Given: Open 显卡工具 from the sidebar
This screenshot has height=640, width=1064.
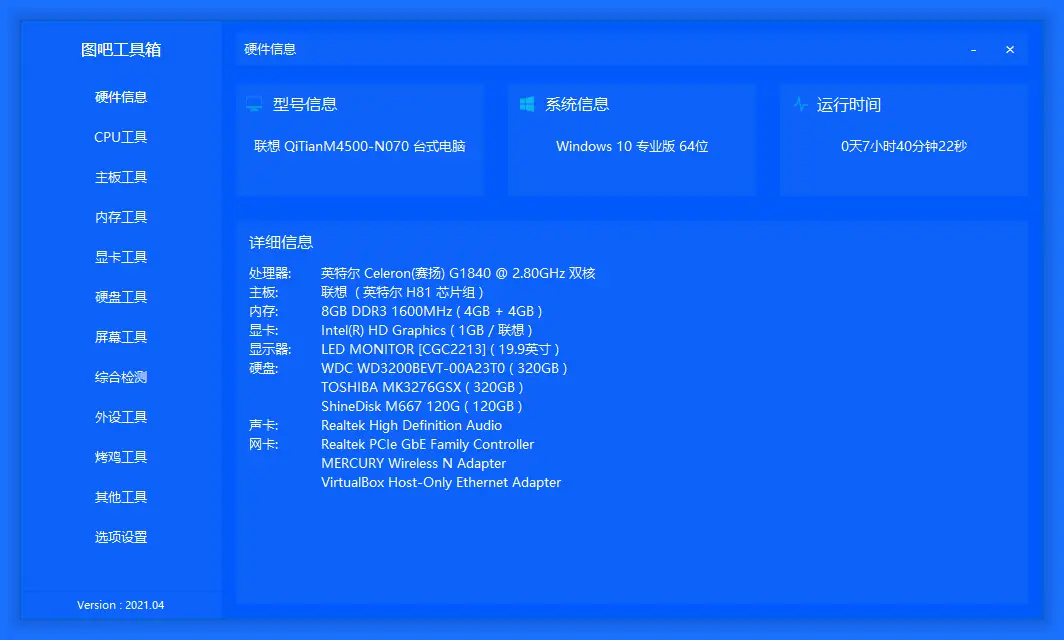Looking at the screenshot, I should click(121, 257).
